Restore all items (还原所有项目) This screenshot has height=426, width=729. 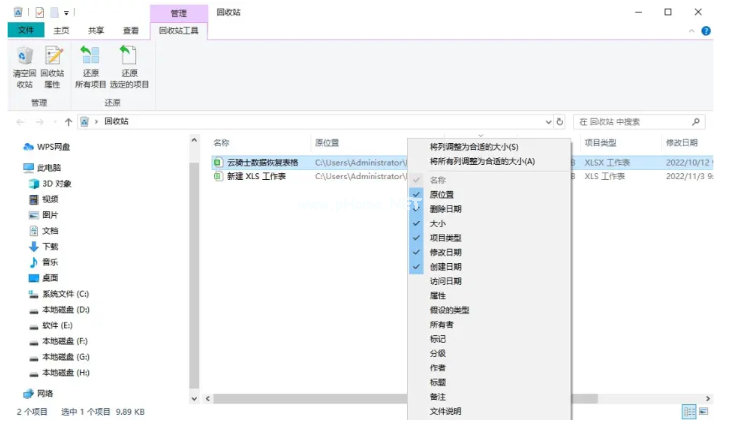[x=91, y=67]
